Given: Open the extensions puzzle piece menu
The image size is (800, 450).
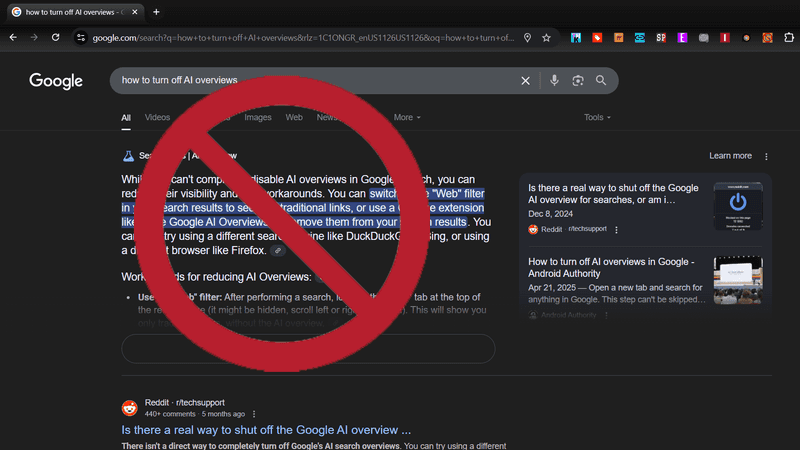Looking at the screenshot, I should 788,37.
